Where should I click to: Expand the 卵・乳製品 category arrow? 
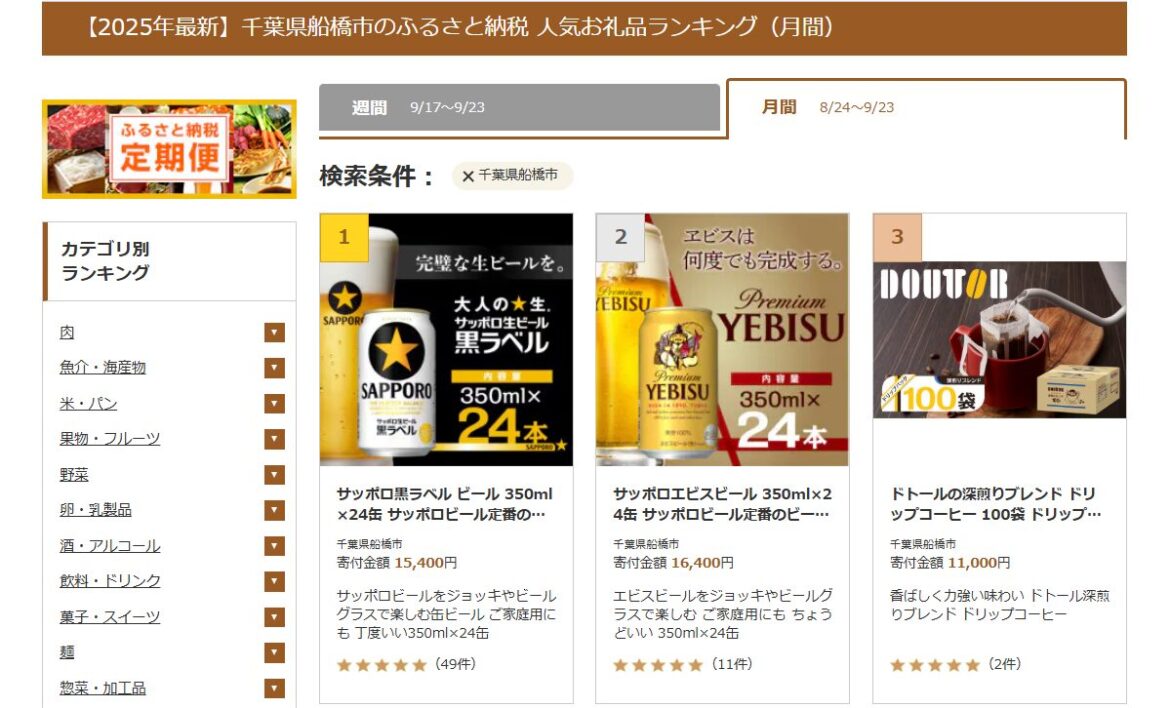tap(275, 510)
